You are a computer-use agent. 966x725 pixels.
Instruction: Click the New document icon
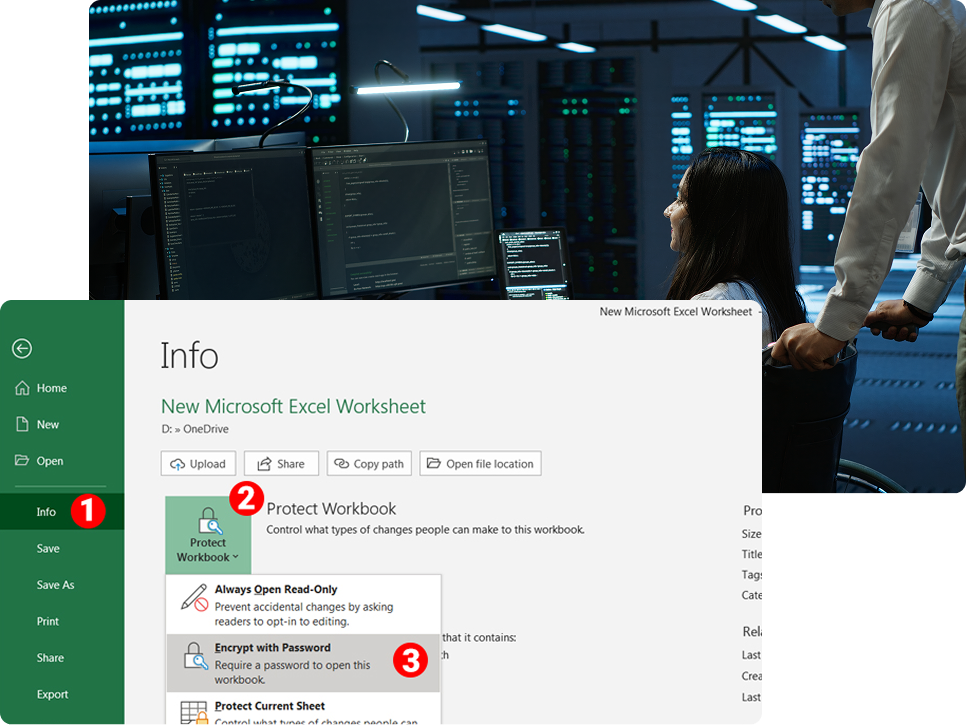tap(22, 424)
